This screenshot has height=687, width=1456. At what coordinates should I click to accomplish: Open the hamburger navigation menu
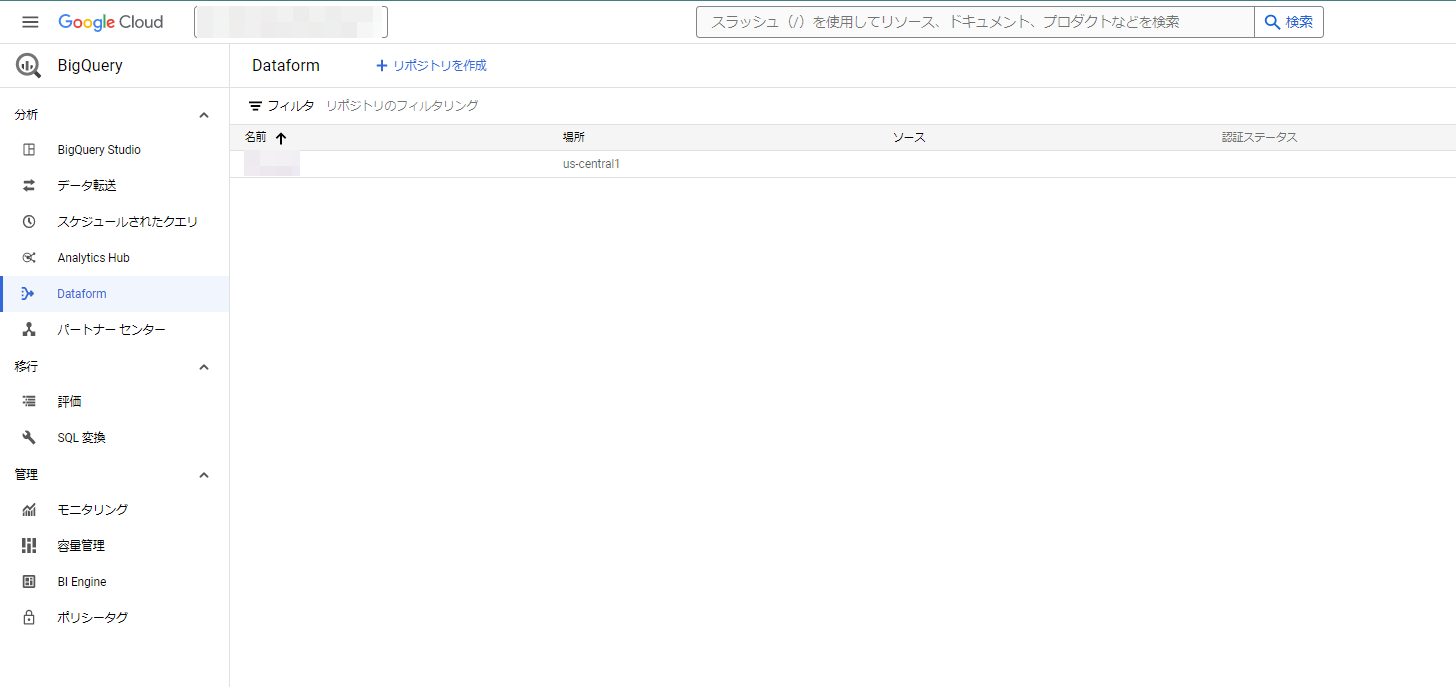click(x=29, y=21)
